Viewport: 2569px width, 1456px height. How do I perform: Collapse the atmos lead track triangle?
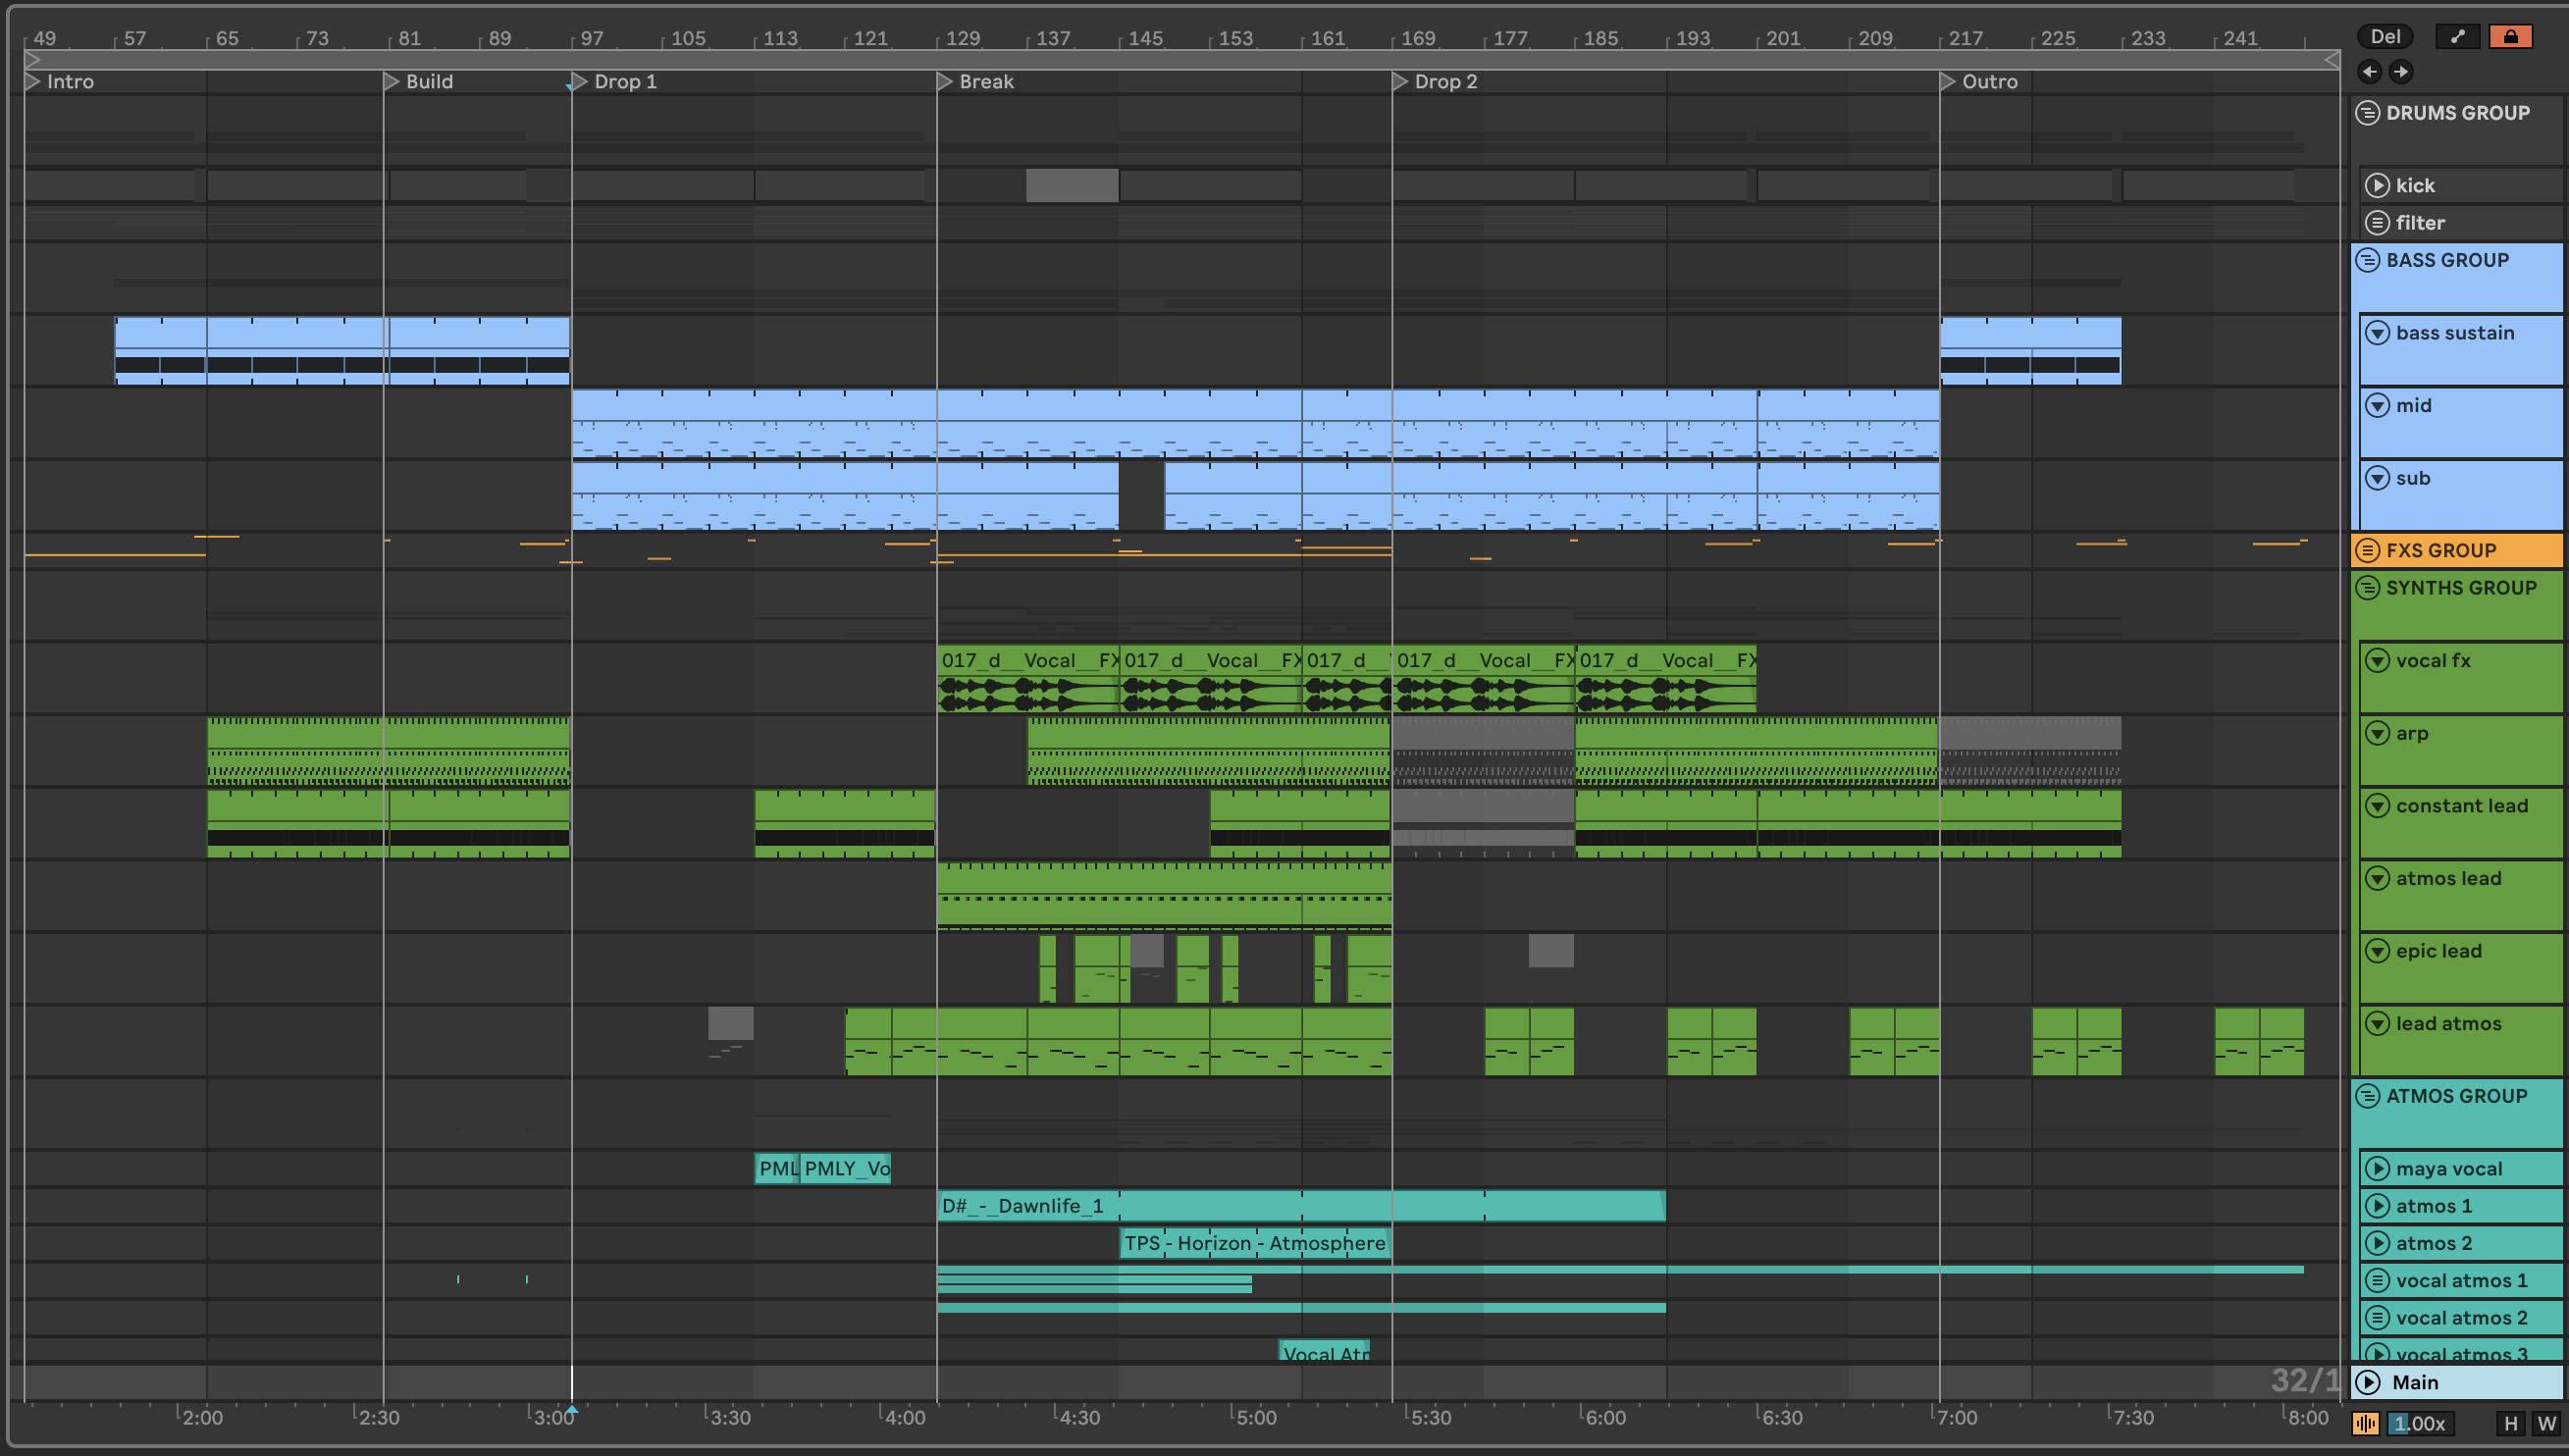tap(2377, 879)
